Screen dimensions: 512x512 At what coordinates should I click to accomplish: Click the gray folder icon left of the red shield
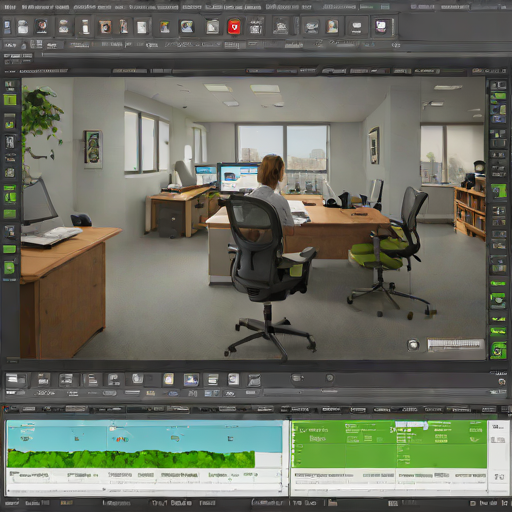[x=212, y=27]
